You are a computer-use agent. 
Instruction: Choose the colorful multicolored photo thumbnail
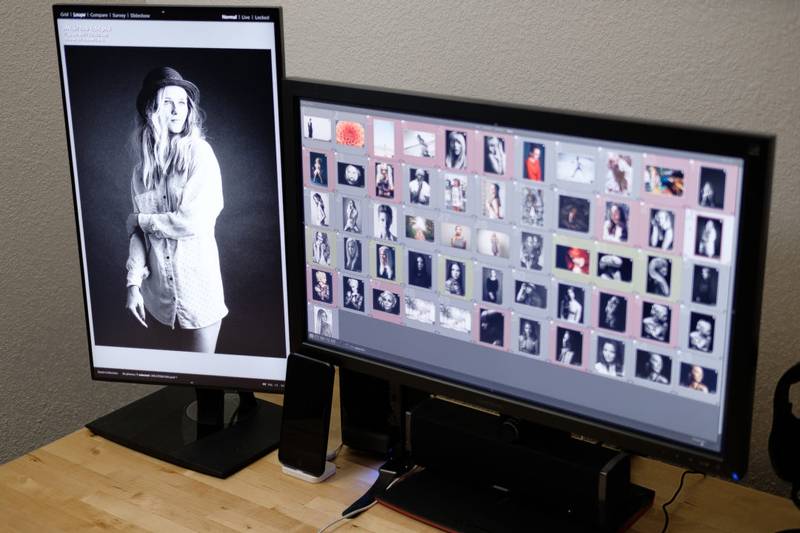(663, 180)
